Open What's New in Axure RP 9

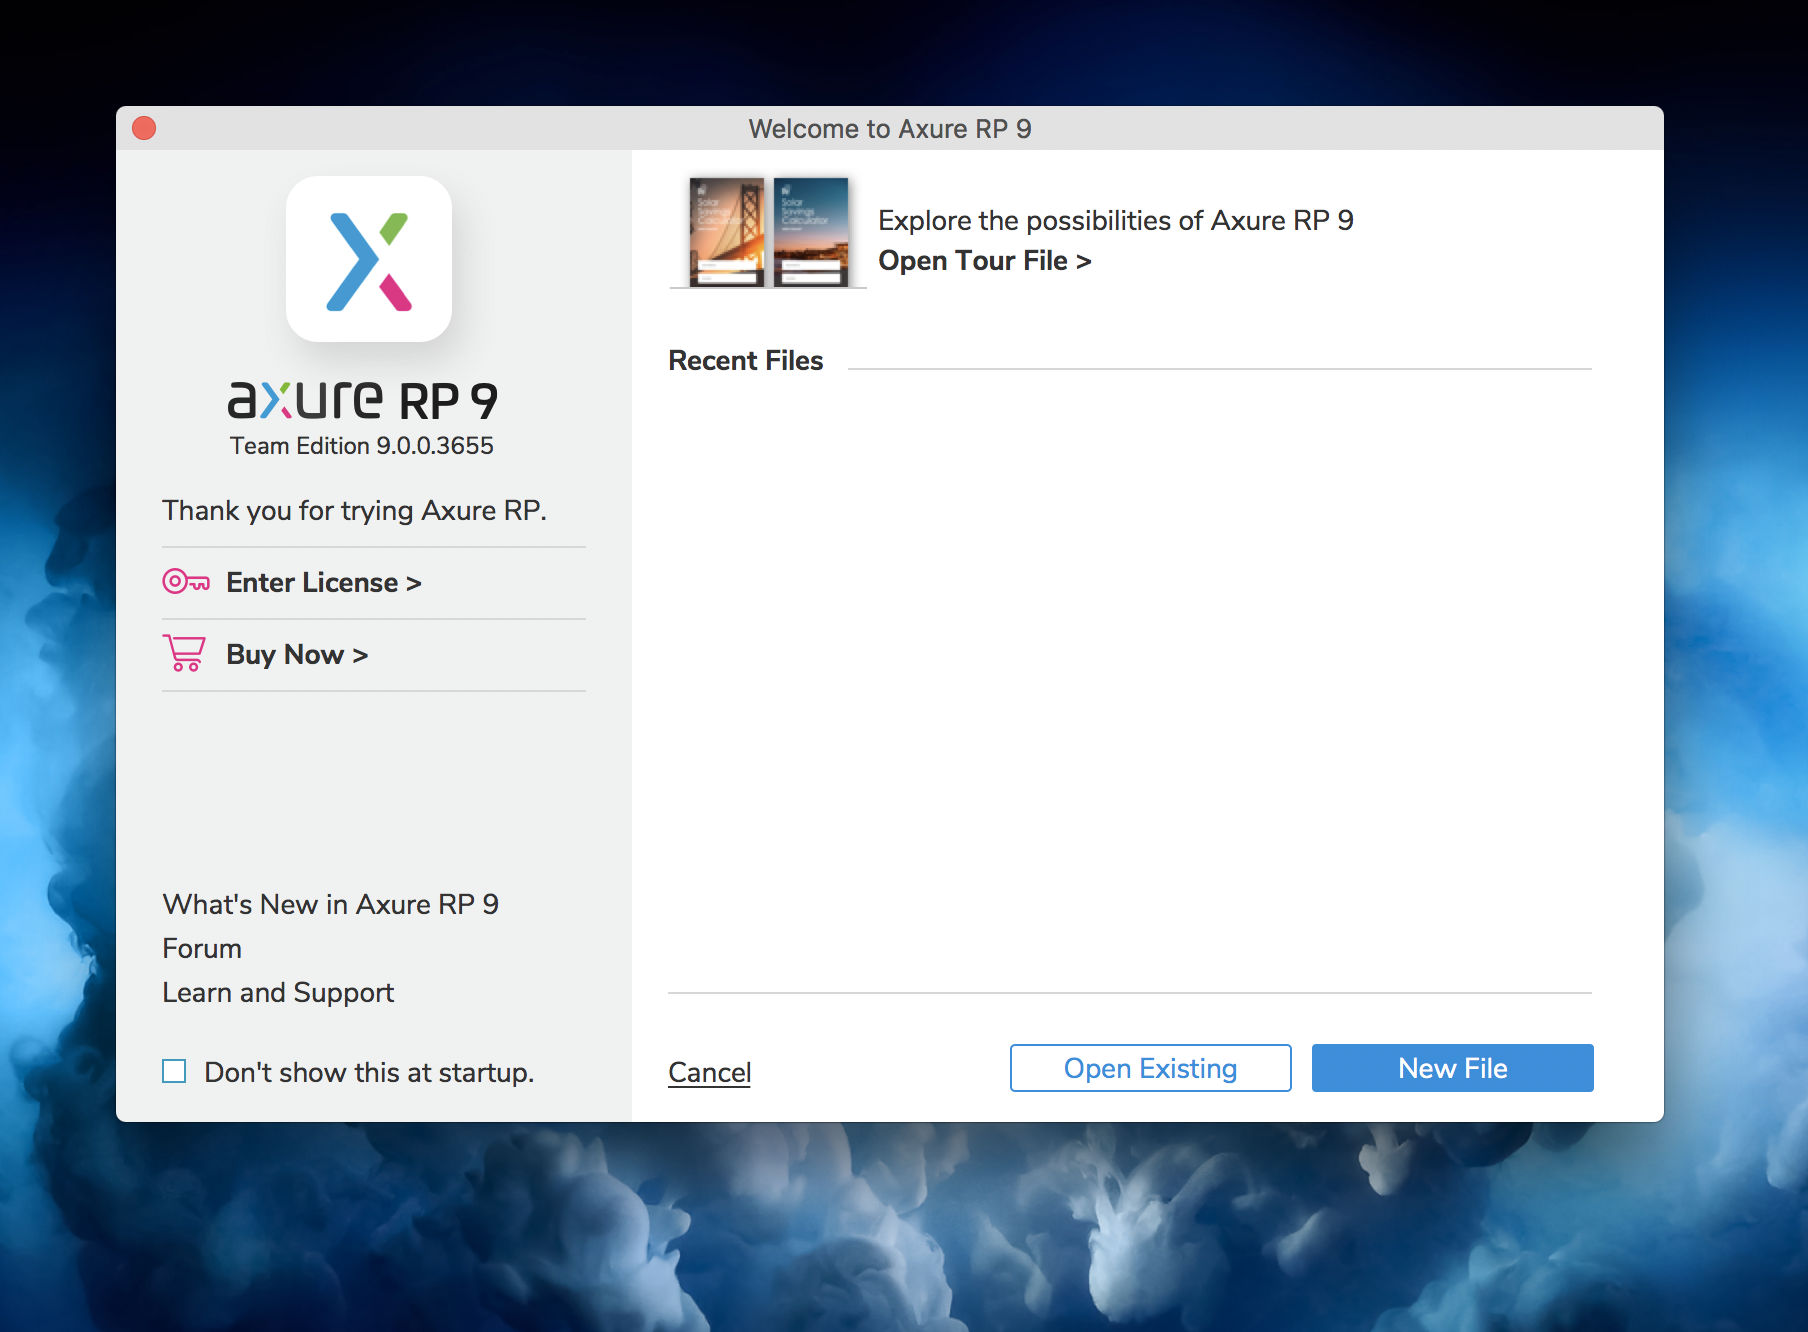point(331,904)
